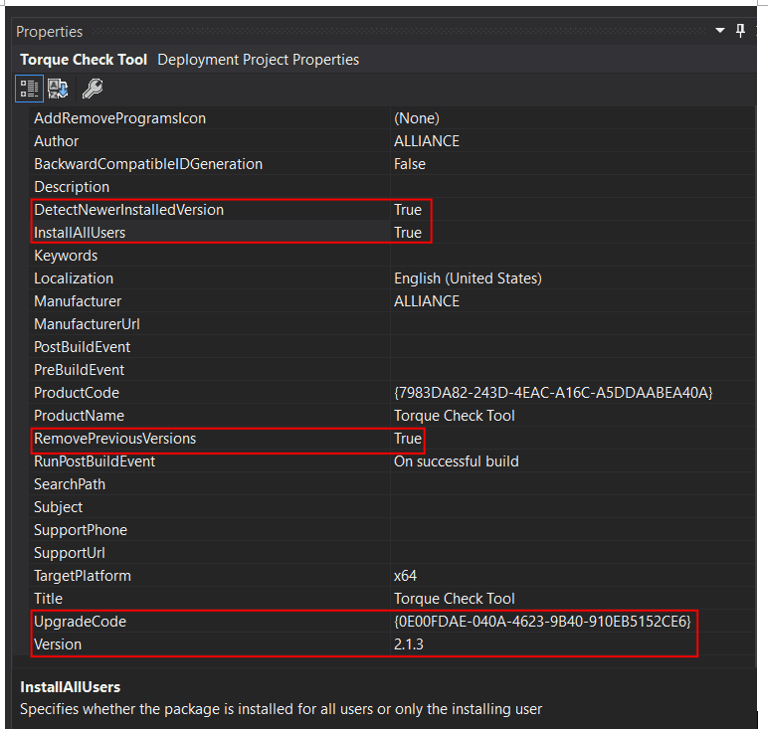768x734 pixels.
Task: Select the TargetPlatform property name
Action: pos(83,576)
